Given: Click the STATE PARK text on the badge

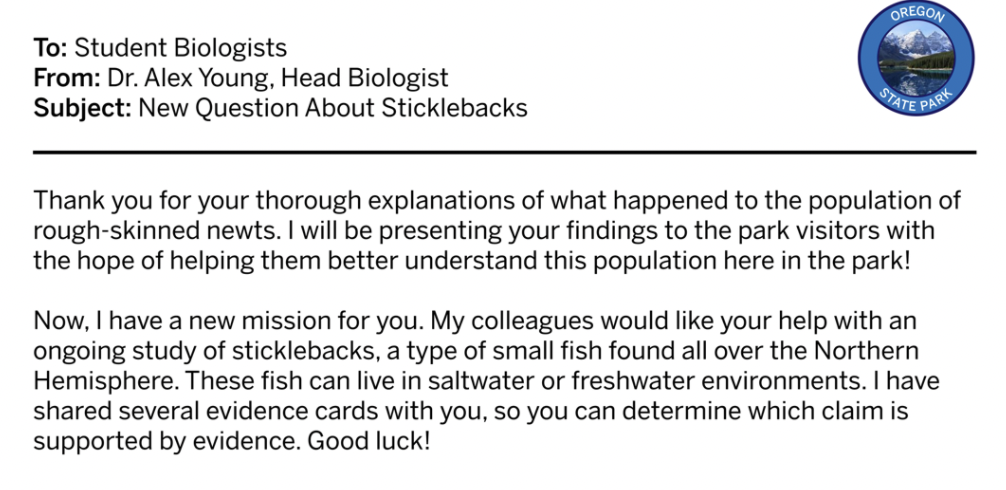Looking at the screenshot, I should (x=915, y=104).
